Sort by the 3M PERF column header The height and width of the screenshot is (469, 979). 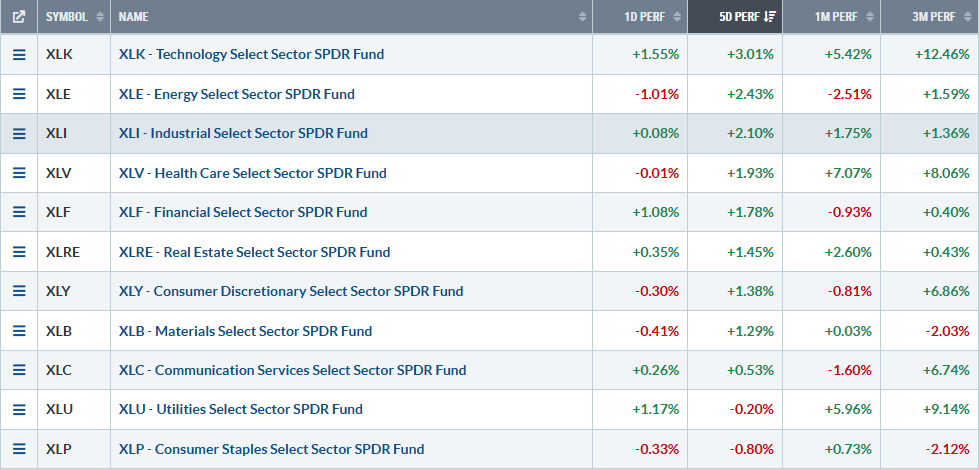coord(939,17)
